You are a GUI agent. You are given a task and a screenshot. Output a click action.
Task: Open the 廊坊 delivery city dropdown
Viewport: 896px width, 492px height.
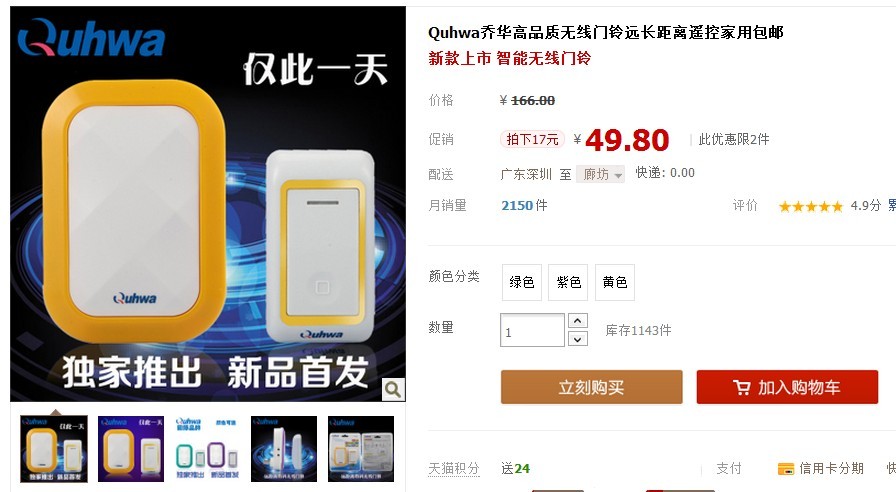tap(601, 174)
